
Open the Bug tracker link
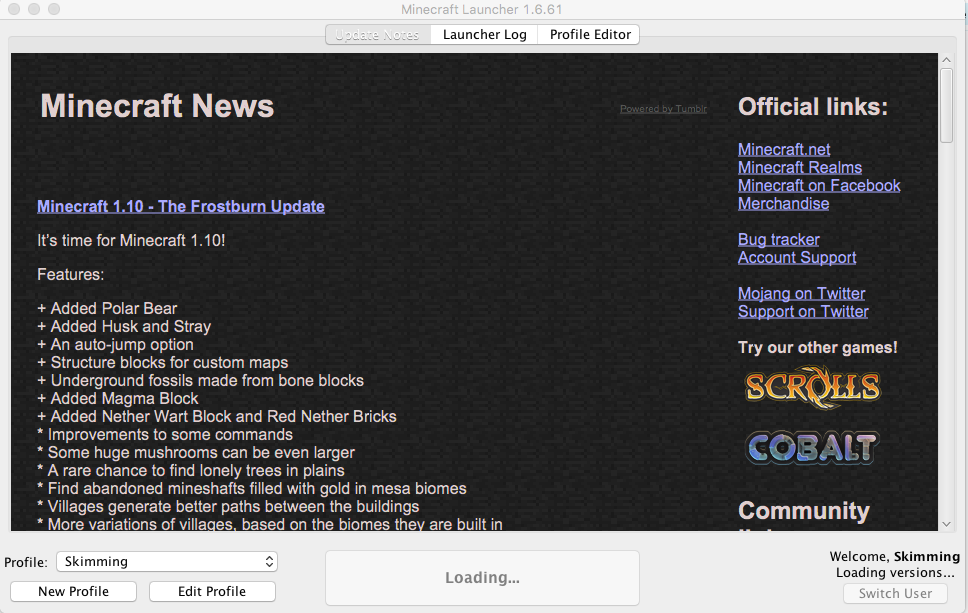[778, 239]
